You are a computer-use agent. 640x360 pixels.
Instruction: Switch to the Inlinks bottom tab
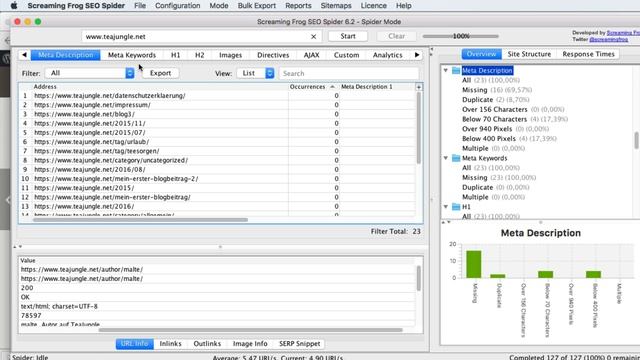171,344
